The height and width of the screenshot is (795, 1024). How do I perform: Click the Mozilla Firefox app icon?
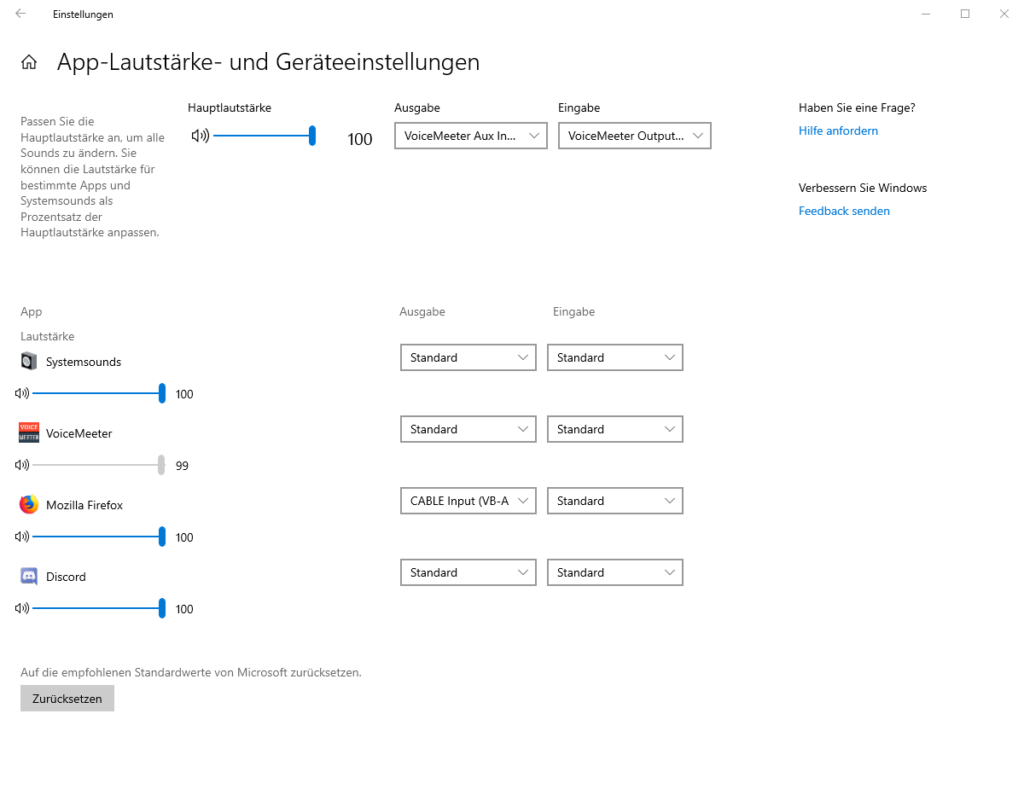coord(29,504)
